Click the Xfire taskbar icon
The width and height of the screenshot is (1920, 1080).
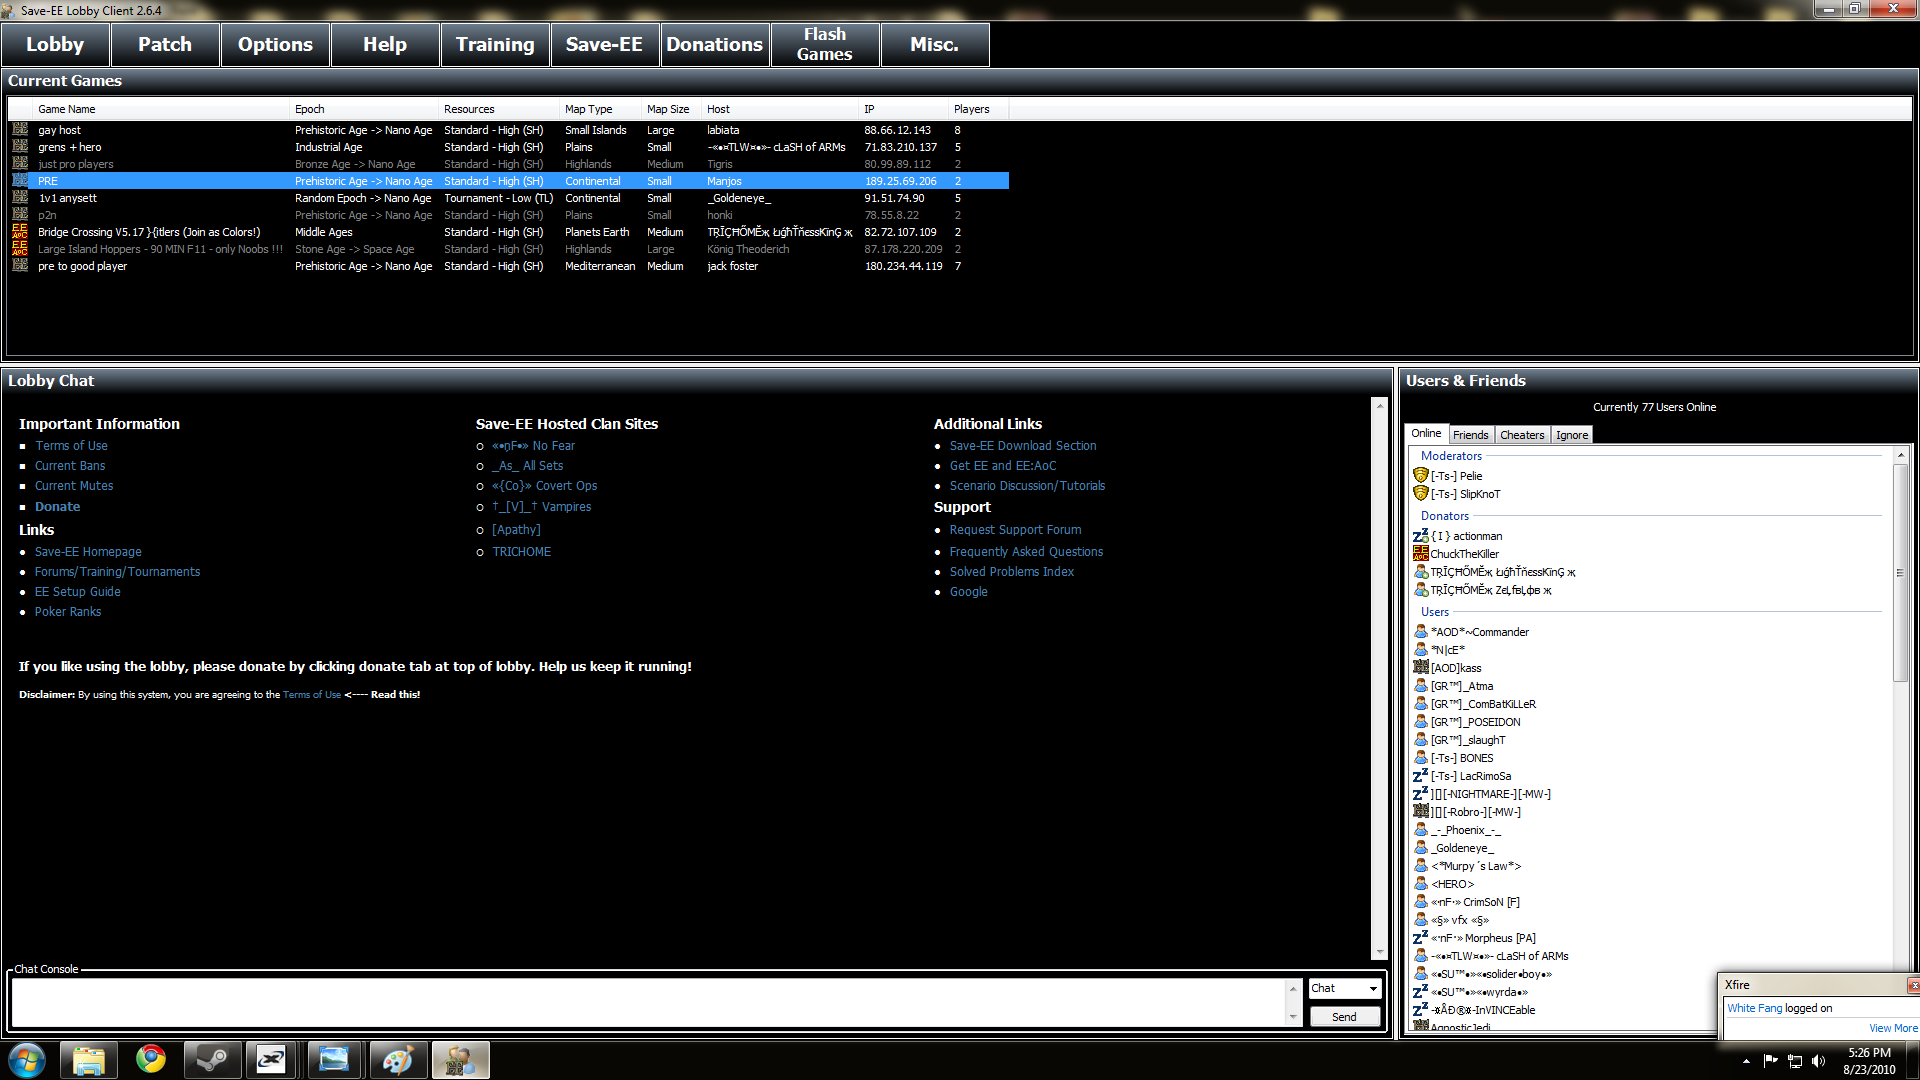pos(271,1059)
